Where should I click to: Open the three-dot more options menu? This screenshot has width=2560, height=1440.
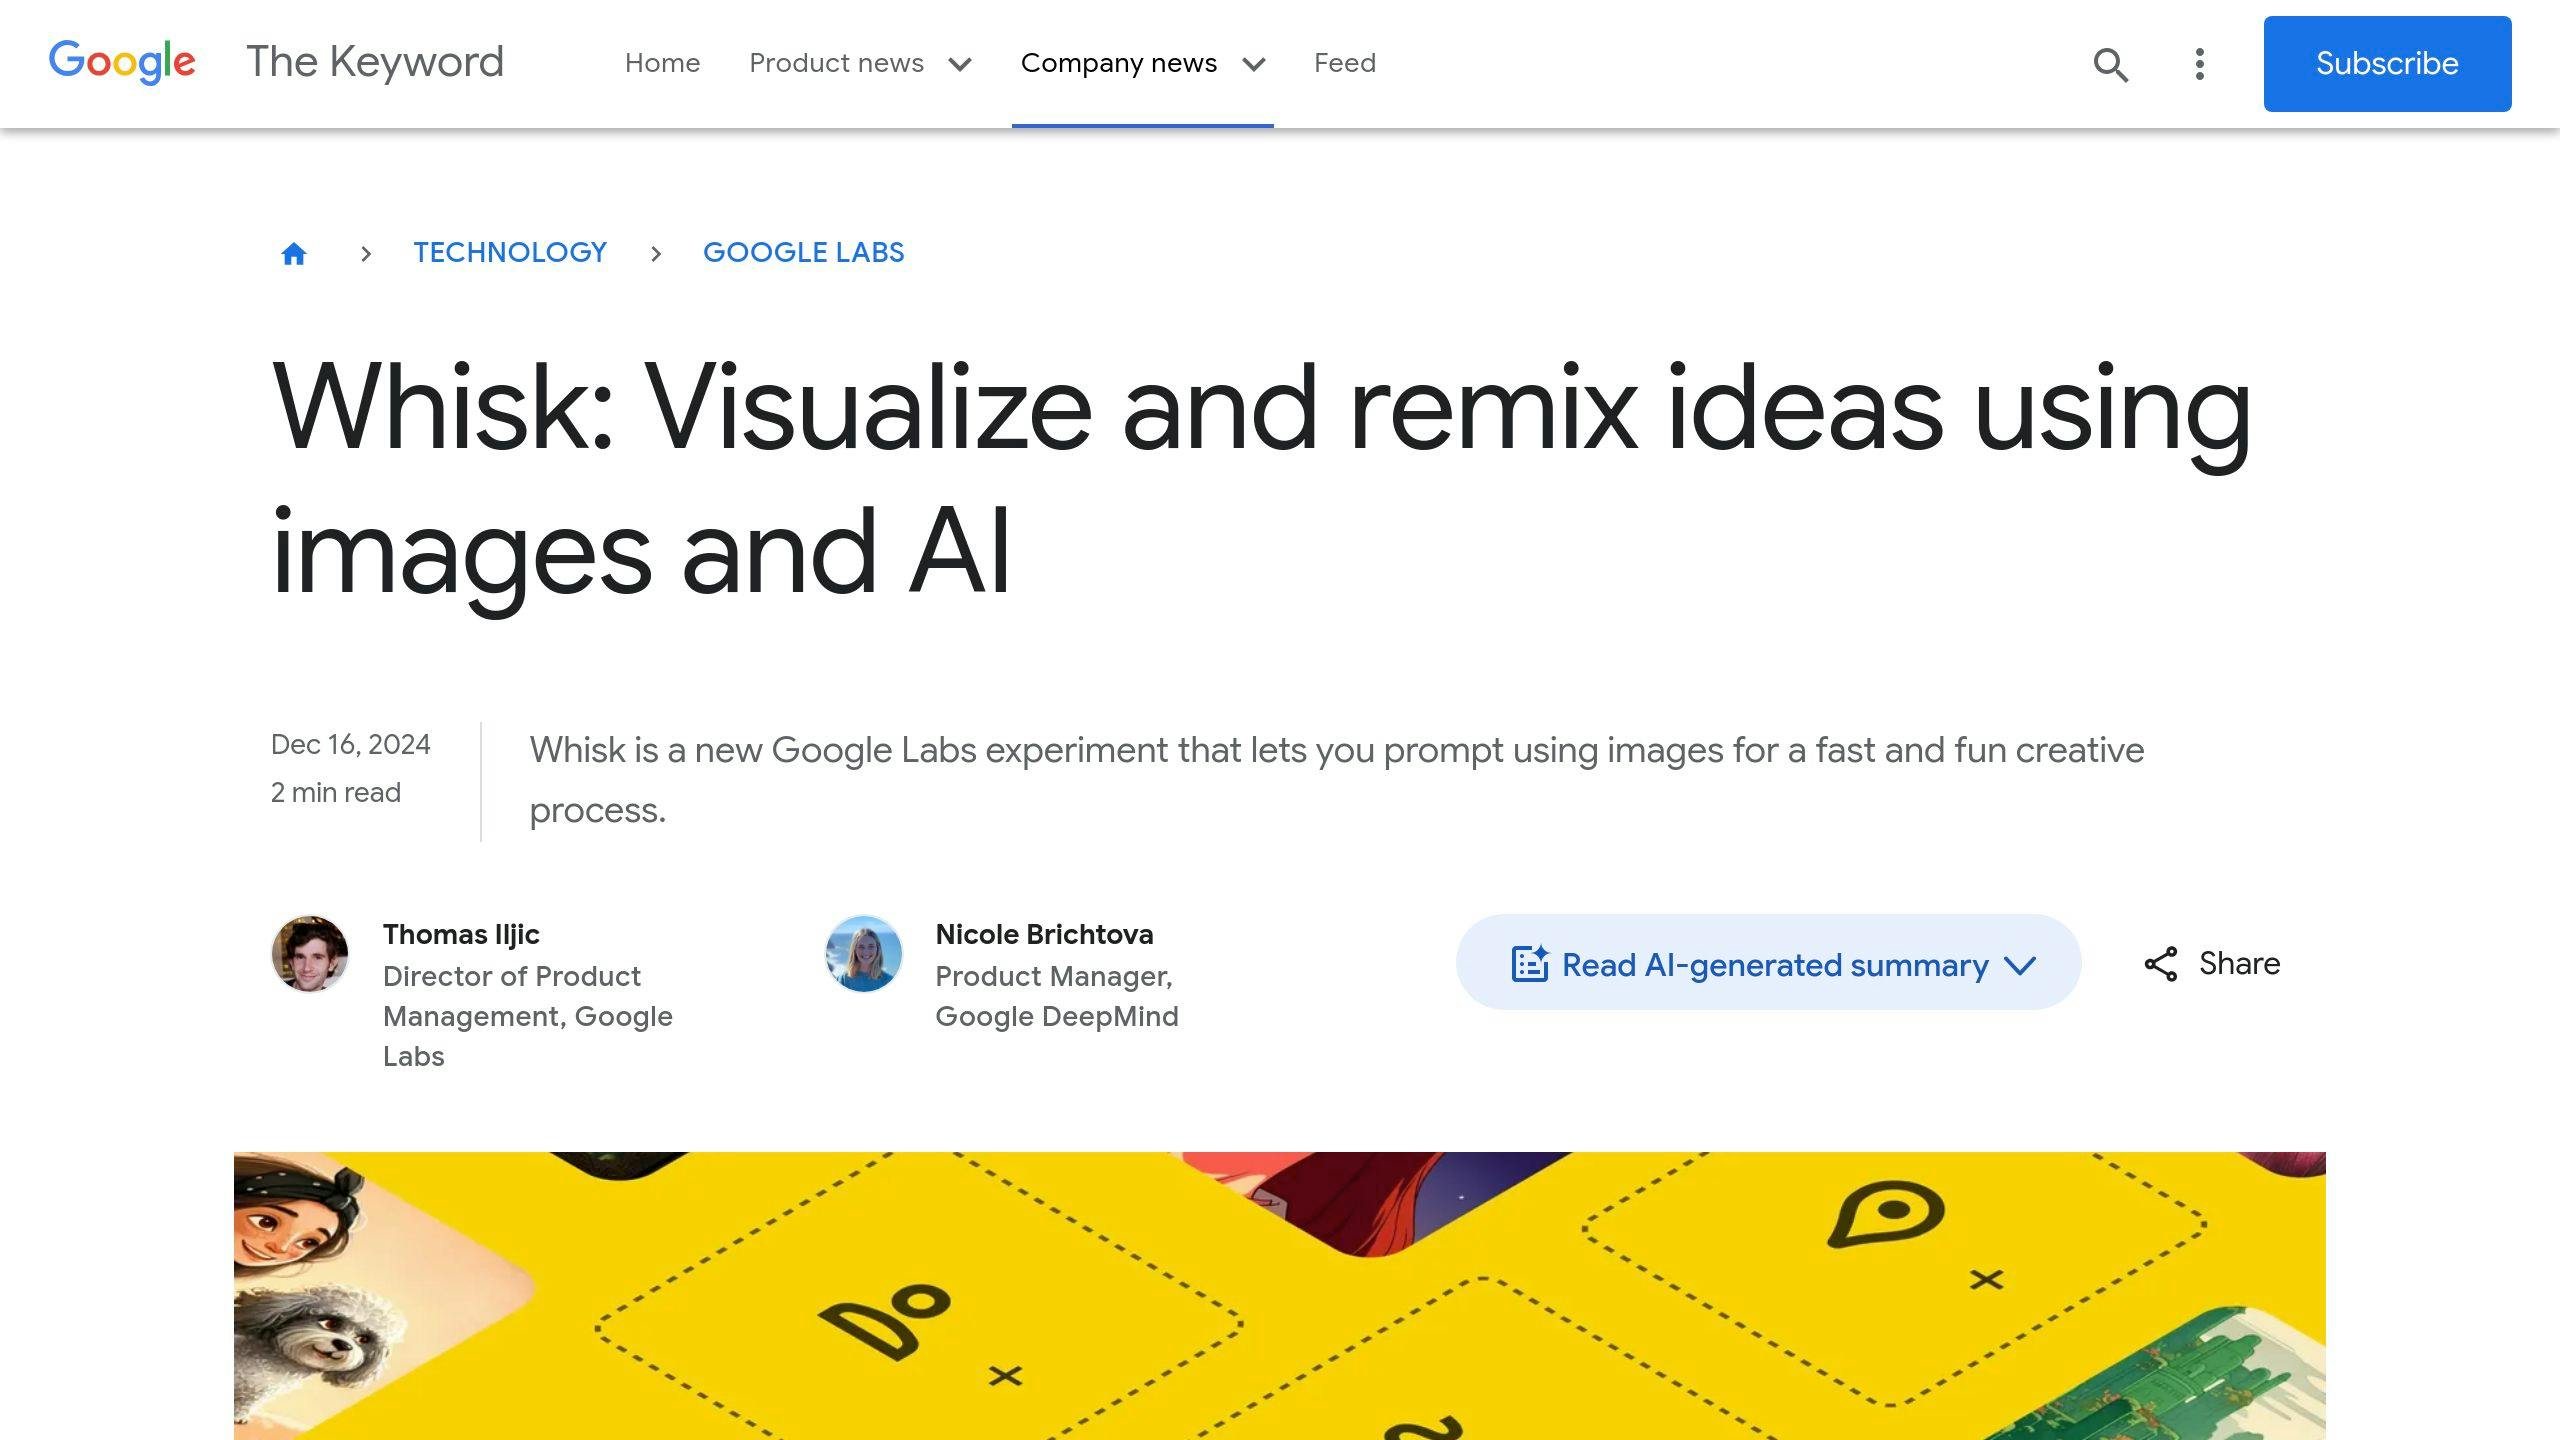click(x=2199, y=64)
